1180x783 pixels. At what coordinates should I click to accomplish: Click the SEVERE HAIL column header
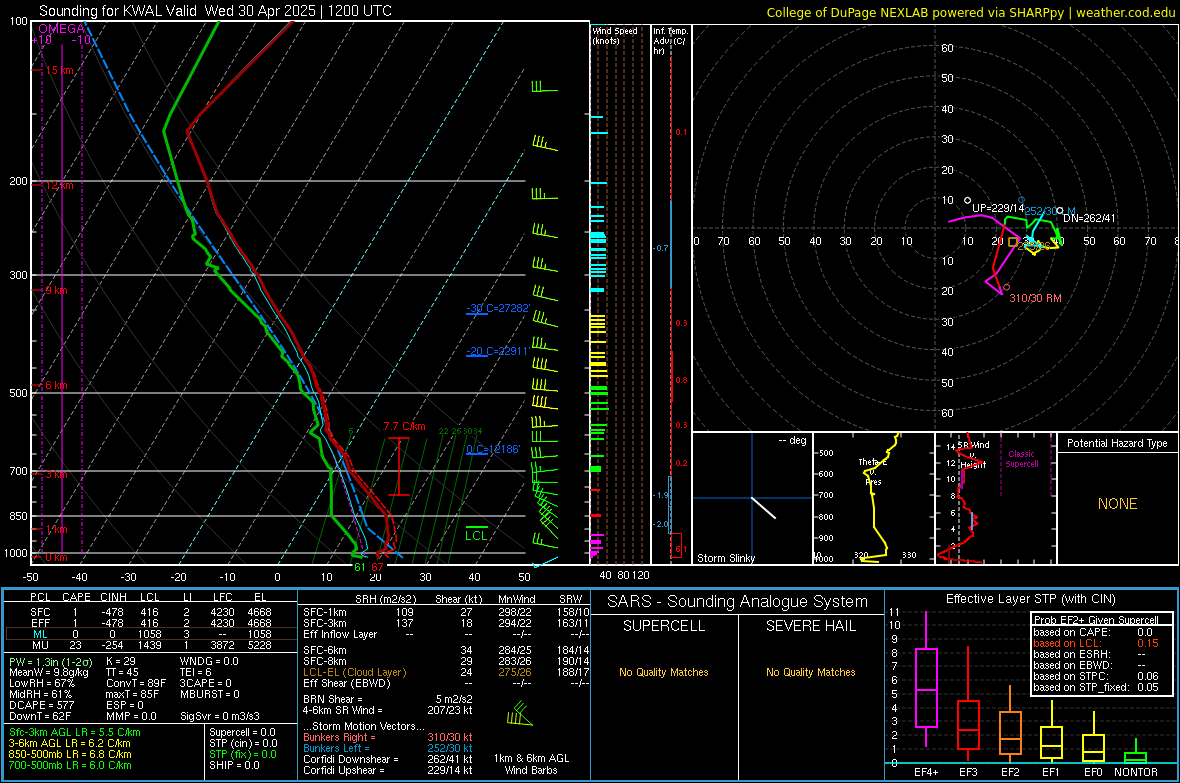[x=810, y=626]
